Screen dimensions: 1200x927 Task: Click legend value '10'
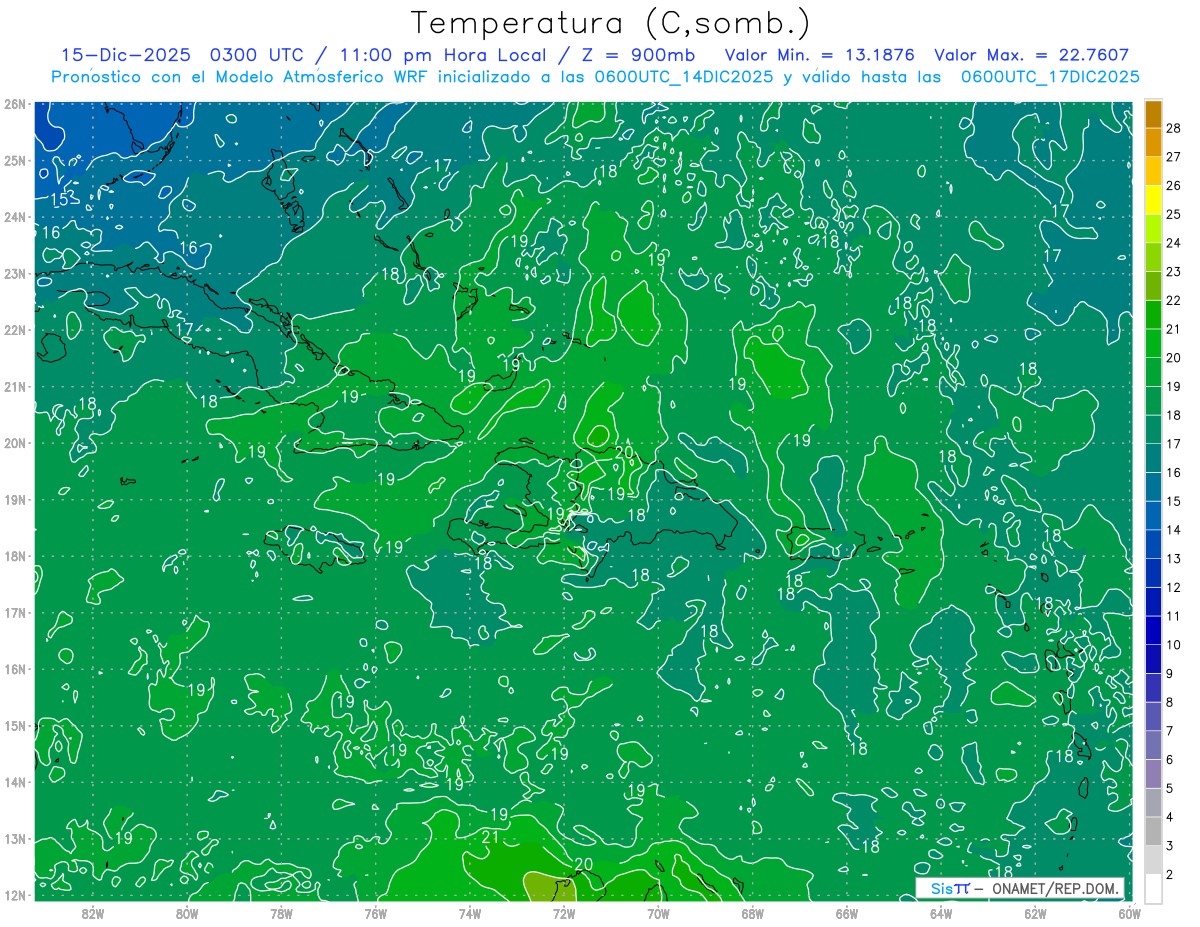pyautogui.click(x=1174, y=645)
